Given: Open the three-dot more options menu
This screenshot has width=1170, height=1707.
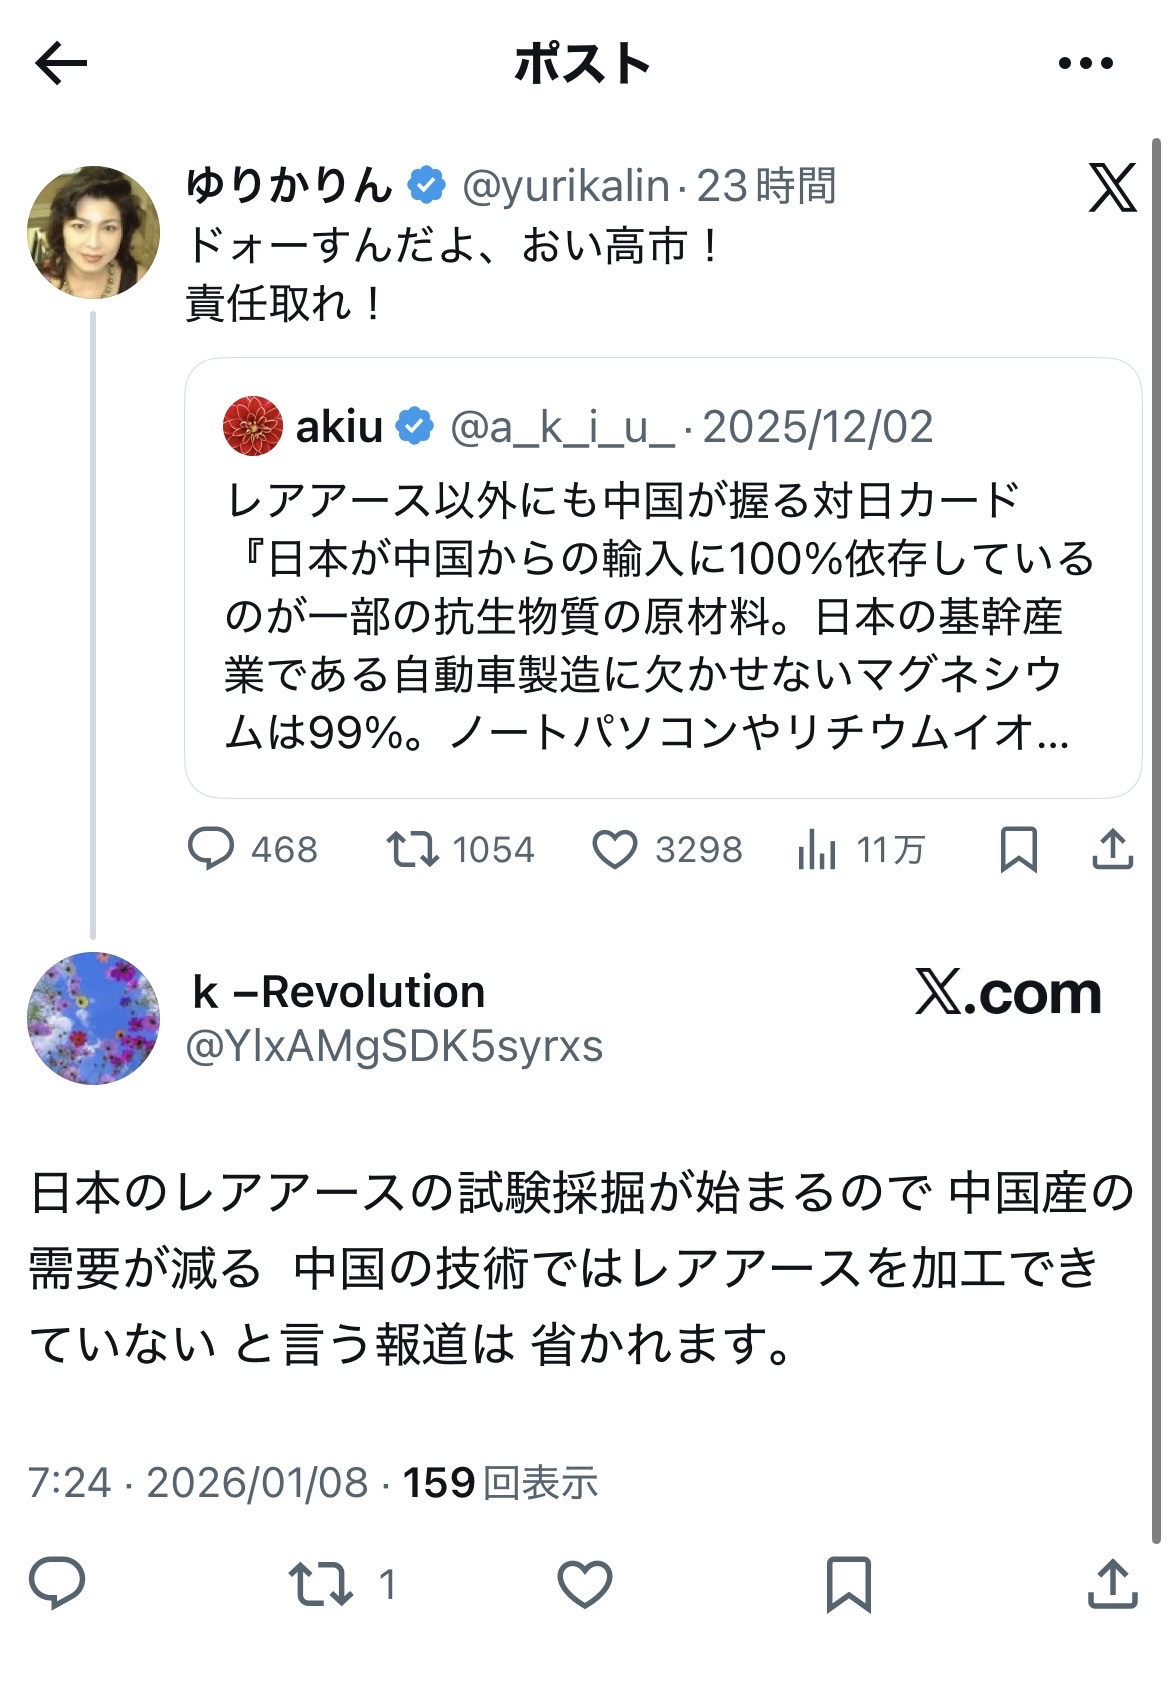Looking at the screenshot, I should click(x=1085, y=64).
